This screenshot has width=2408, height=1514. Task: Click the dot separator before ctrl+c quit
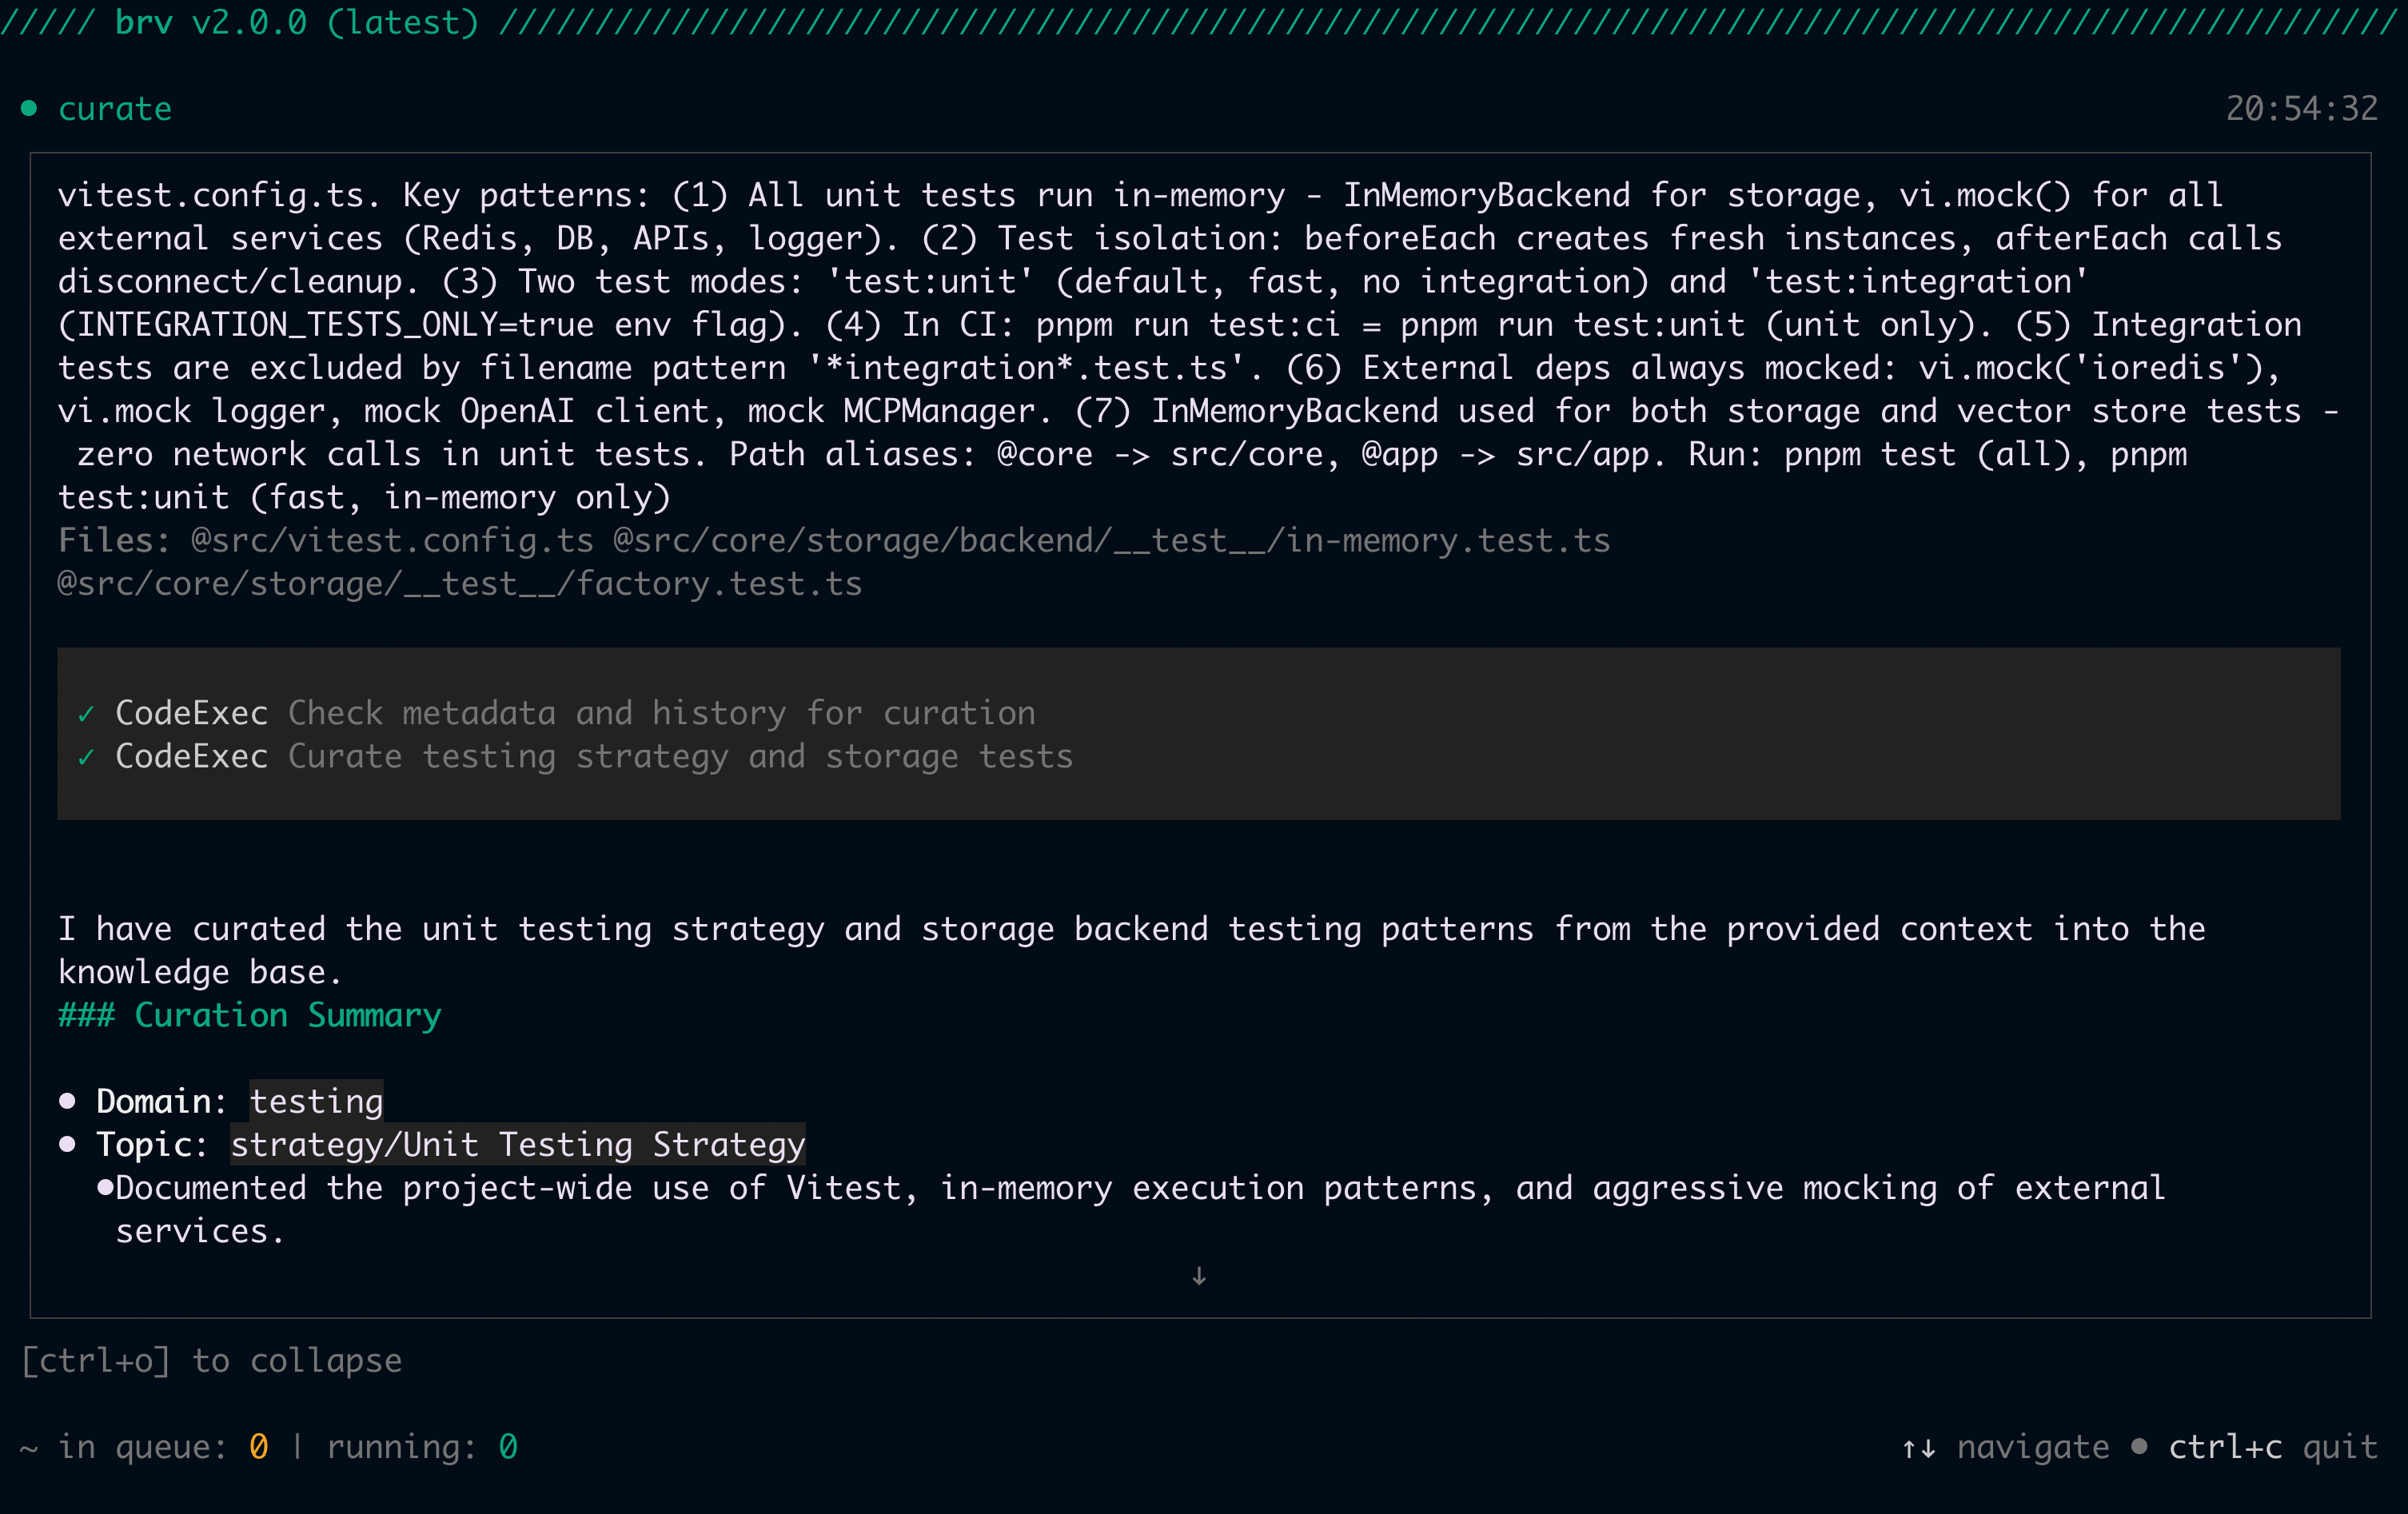[2139, 1446]
